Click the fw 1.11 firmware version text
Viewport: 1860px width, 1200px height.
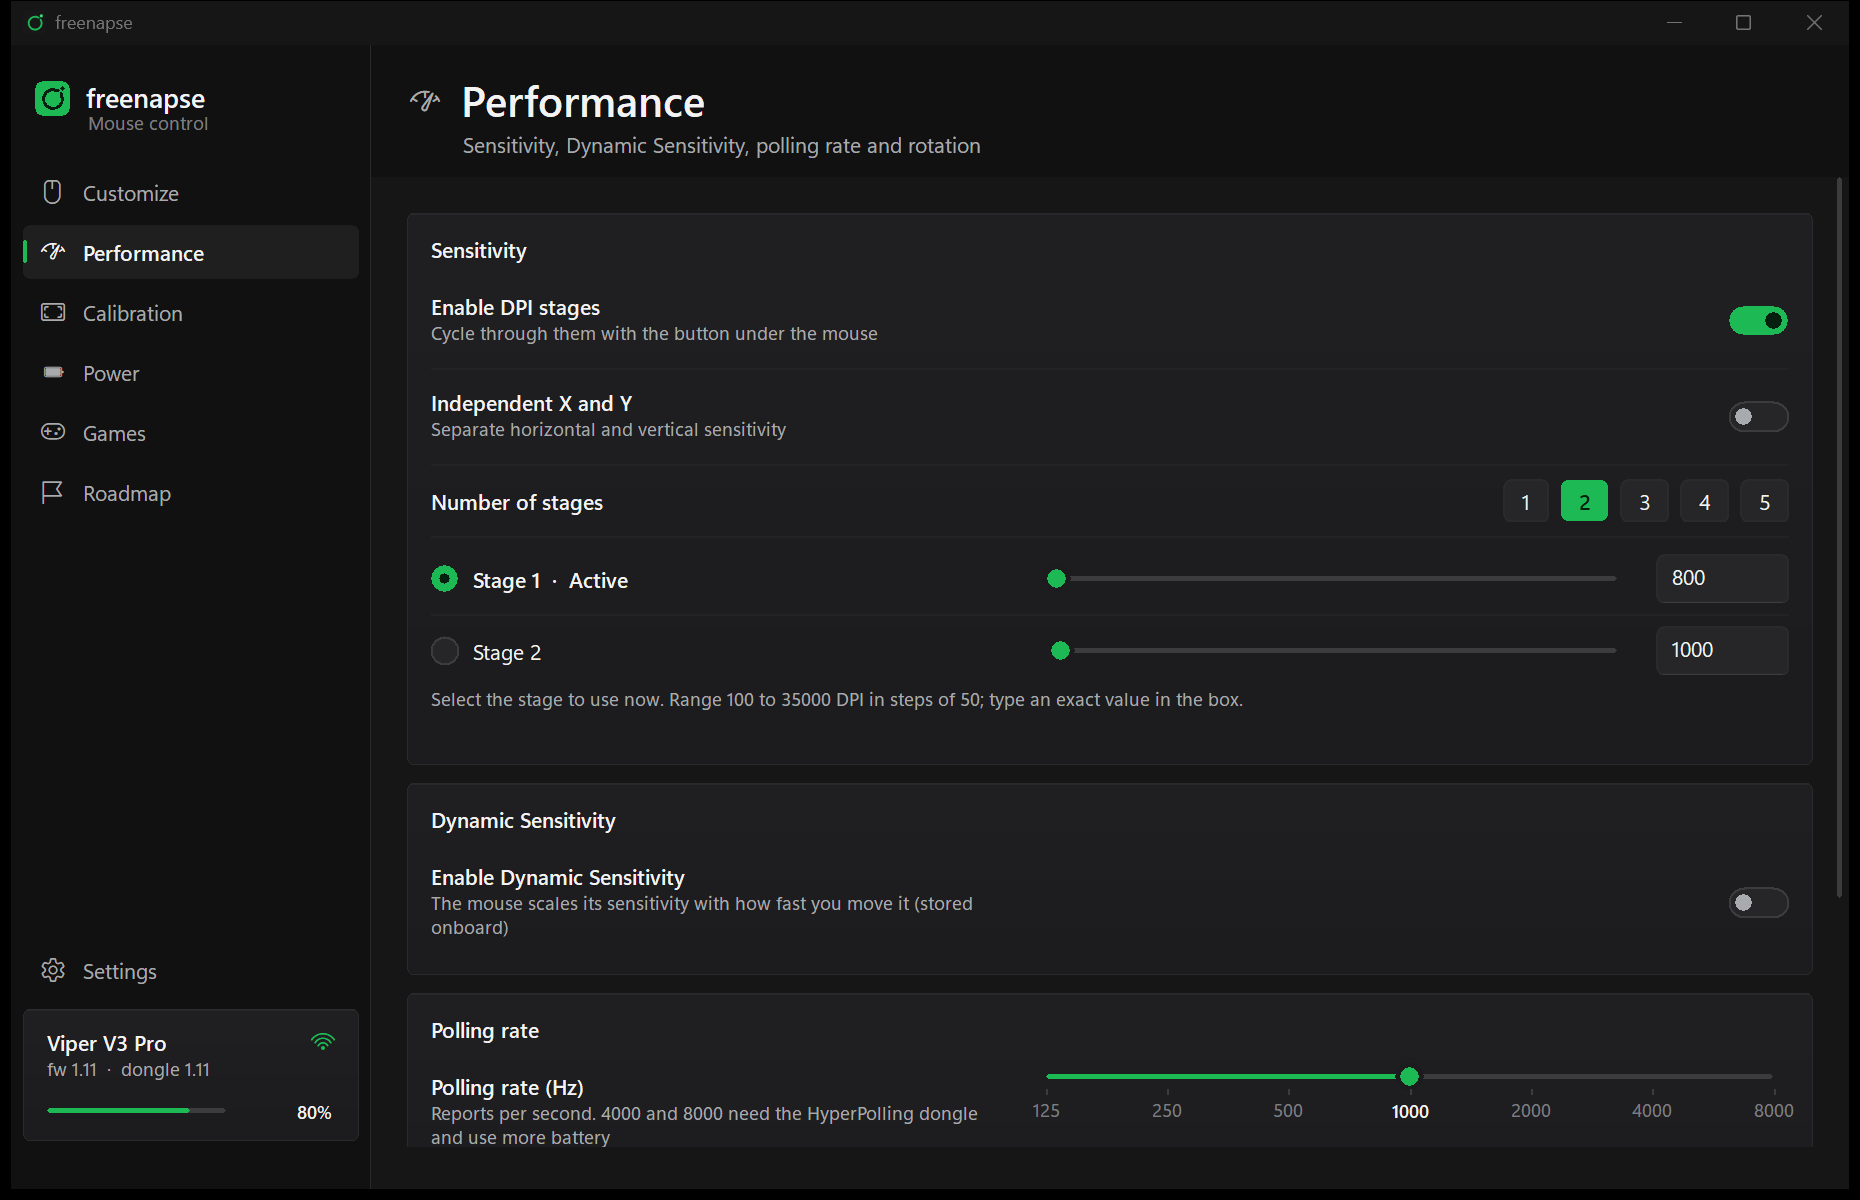tap(72, 1070)
